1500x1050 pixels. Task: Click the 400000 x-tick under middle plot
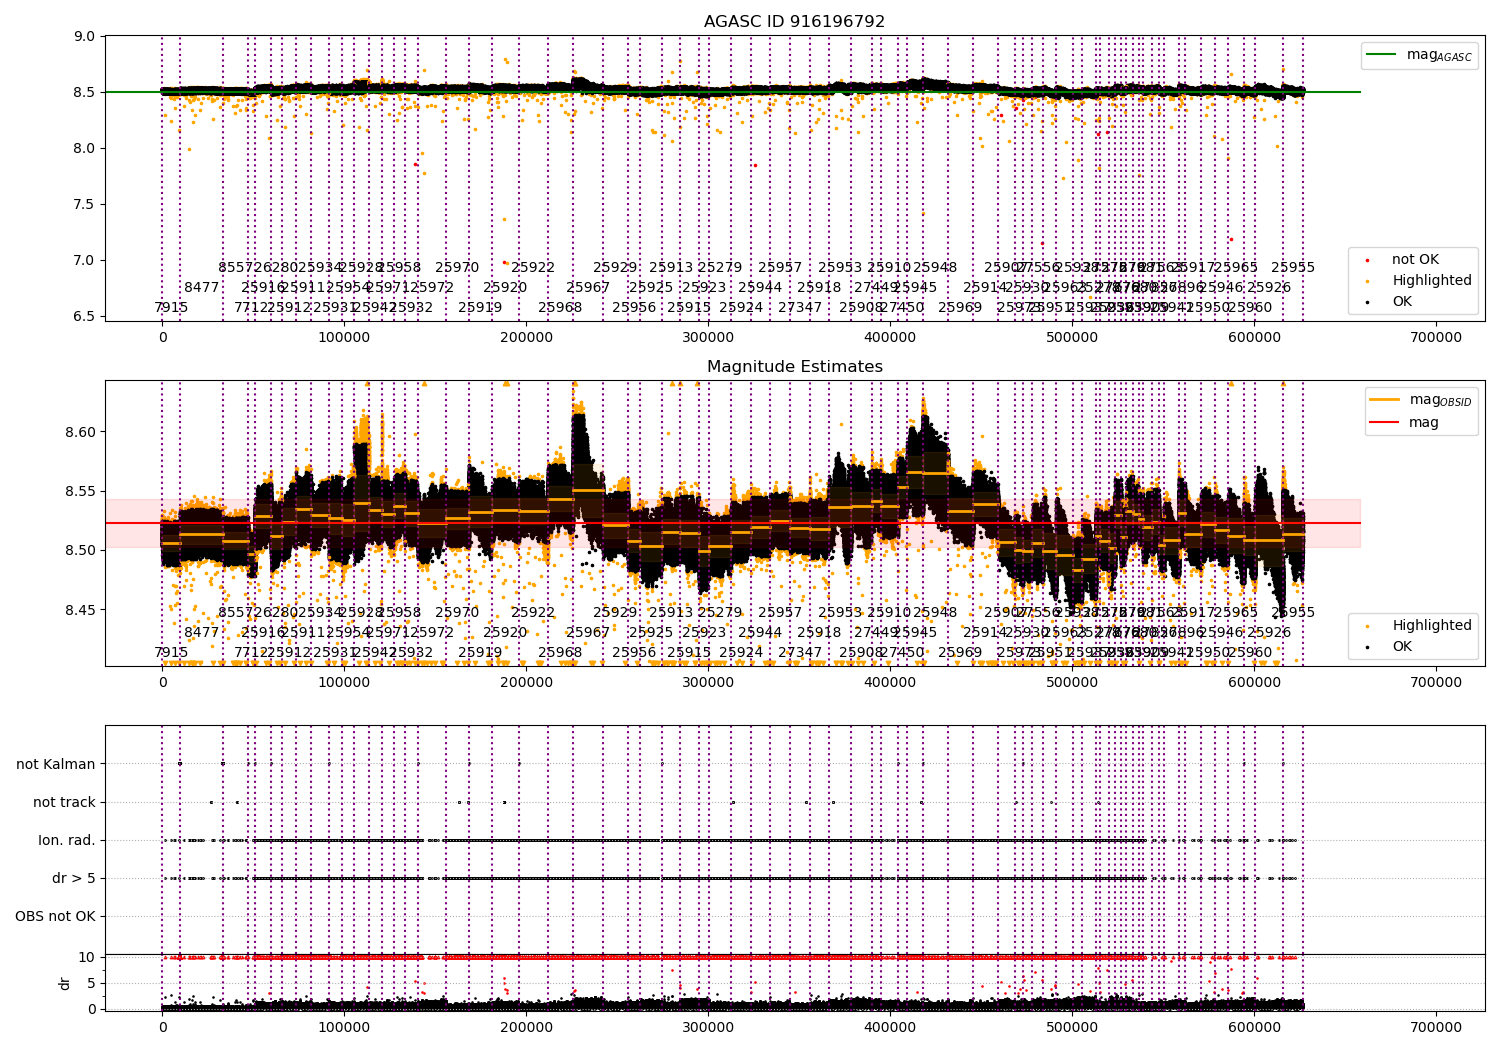(890, 683)
